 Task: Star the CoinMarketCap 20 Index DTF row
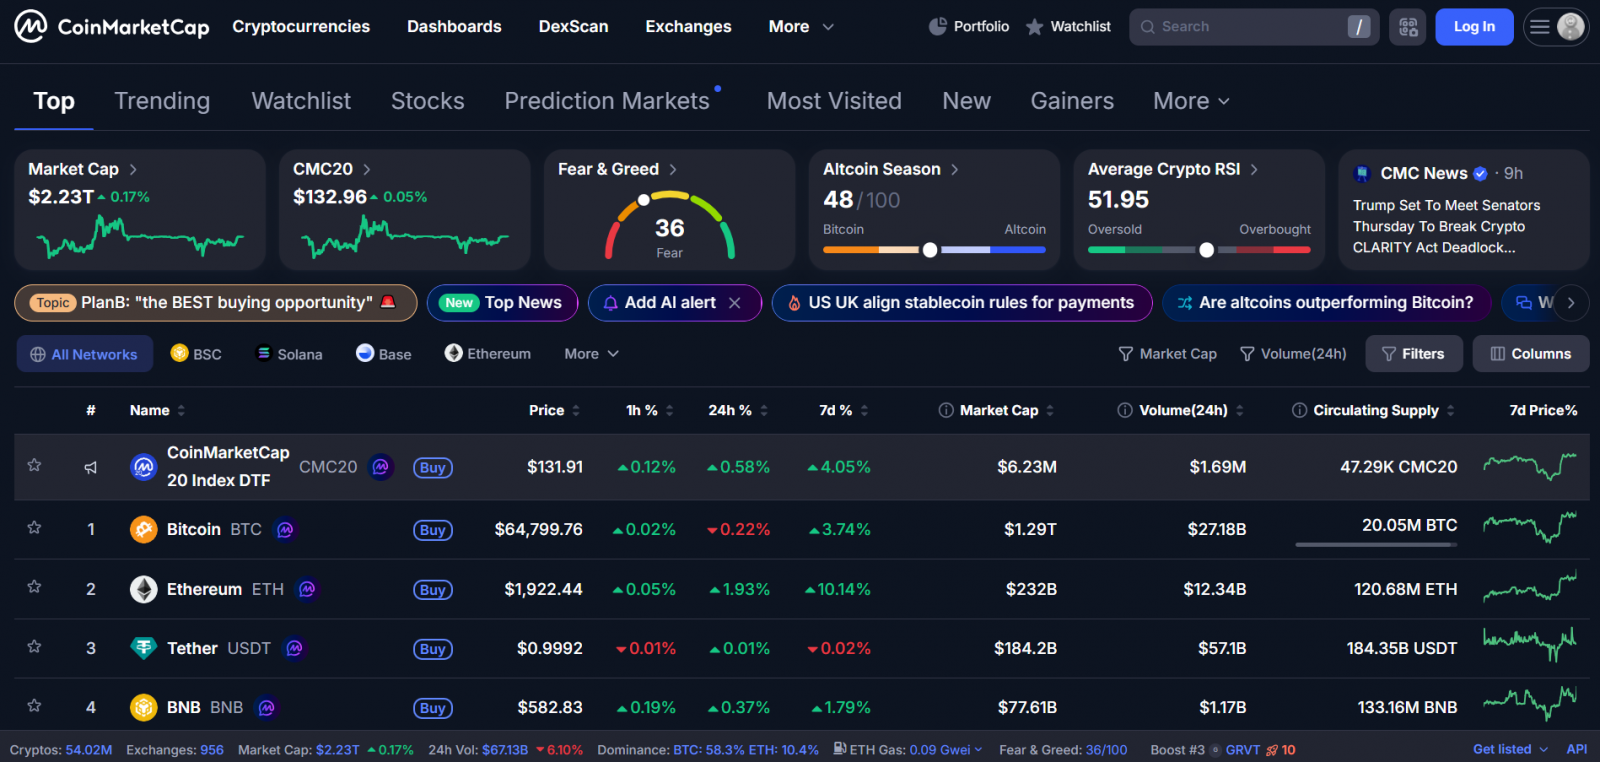click(x=34, y=466)
